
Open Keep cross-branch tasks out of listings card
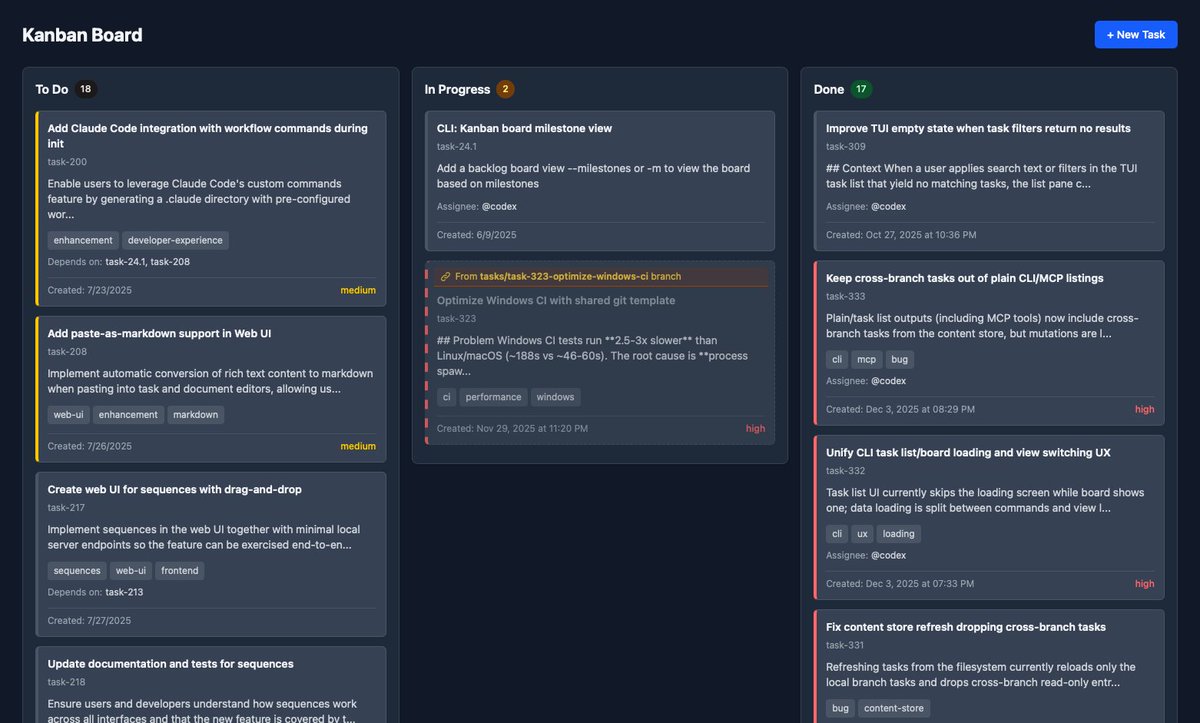(989, 343)
